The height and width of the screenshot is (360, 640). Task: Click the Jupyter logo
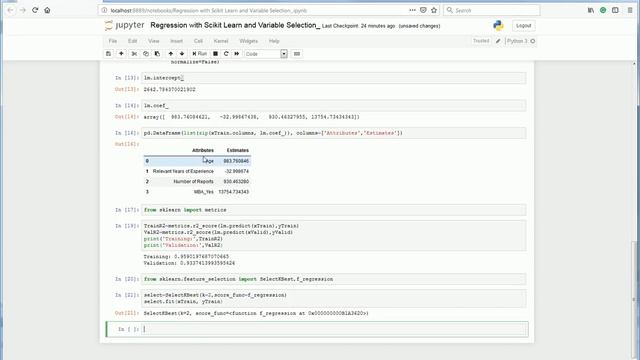[124, 25]
